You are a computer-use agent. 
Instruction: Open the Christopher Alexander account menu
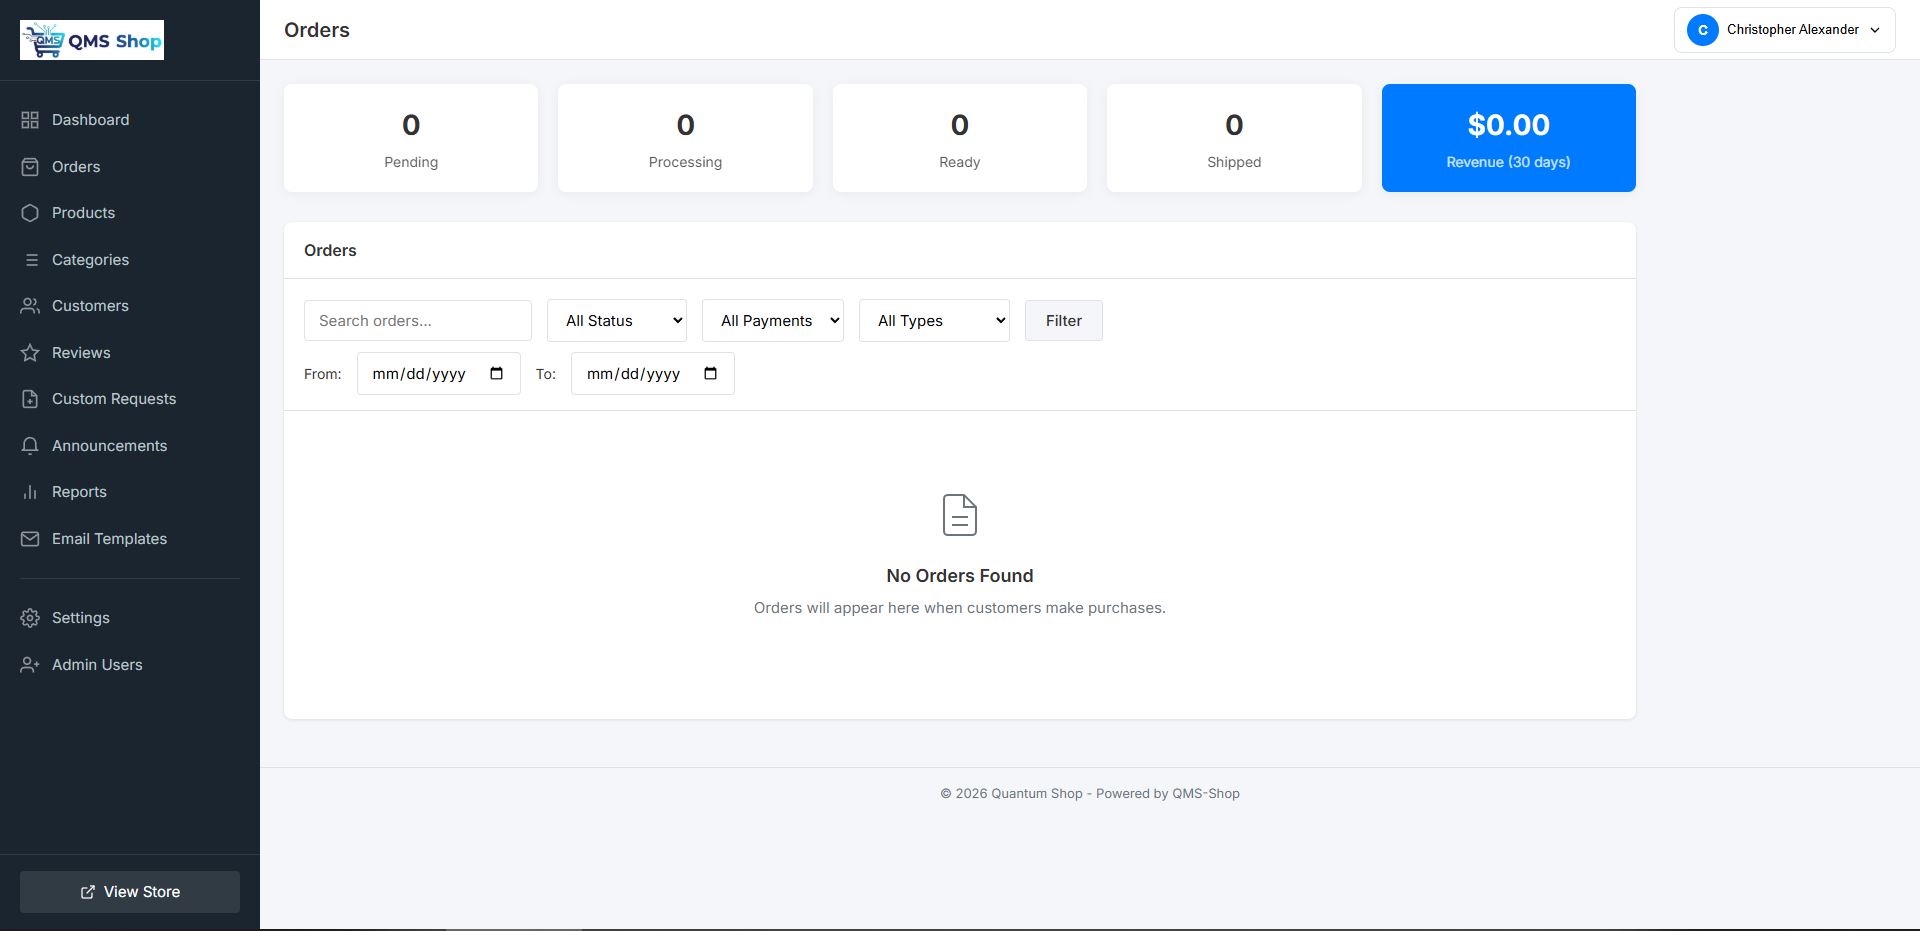pyautogui.click(x=1784, y=30)
